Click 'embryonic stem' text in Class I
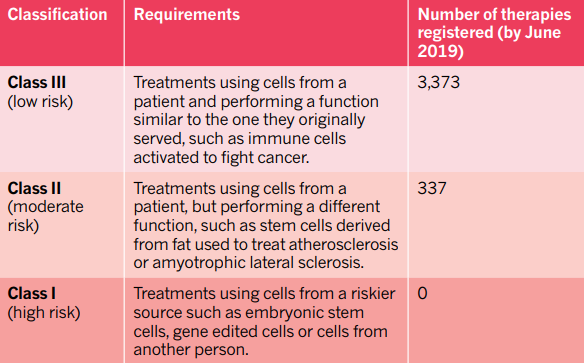The image size is (584, 363). pos(304,313)
